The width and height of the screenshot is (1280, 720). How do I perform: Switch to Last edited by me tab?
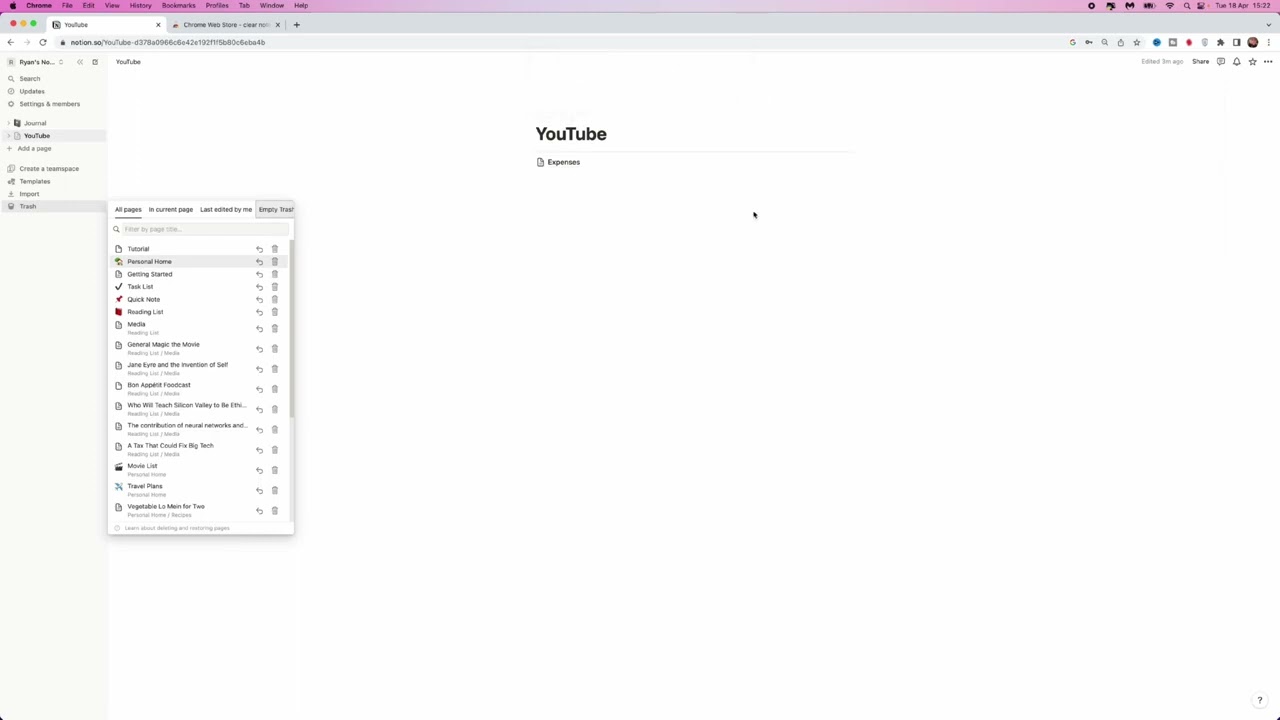pyautogui.click(x=226, y=209)
